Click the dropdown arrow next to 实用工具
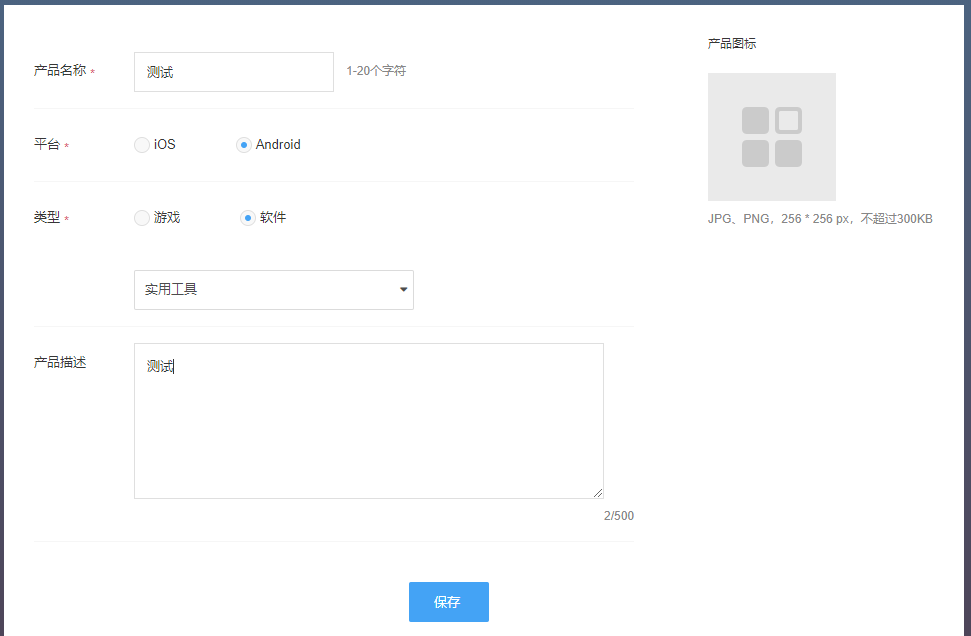The height and width of the screenshot is (636, 971). pyautogui.click(x=403, y=289)
